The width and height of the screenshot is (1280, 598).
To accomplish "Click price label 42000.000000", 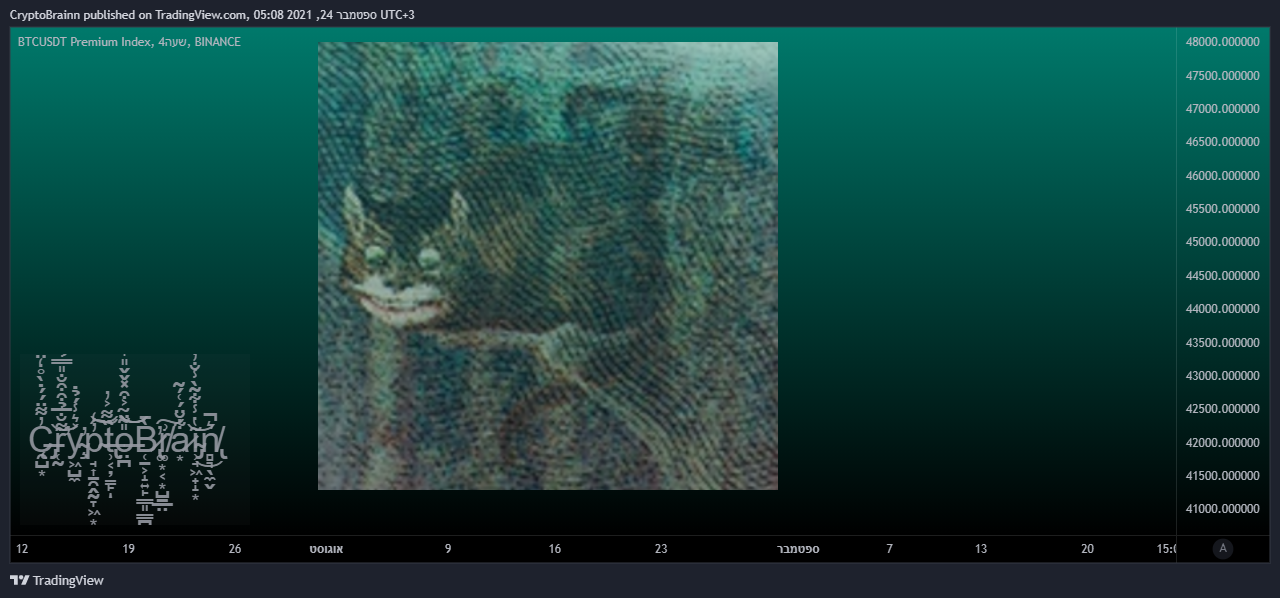I will tap(1222, 442).
